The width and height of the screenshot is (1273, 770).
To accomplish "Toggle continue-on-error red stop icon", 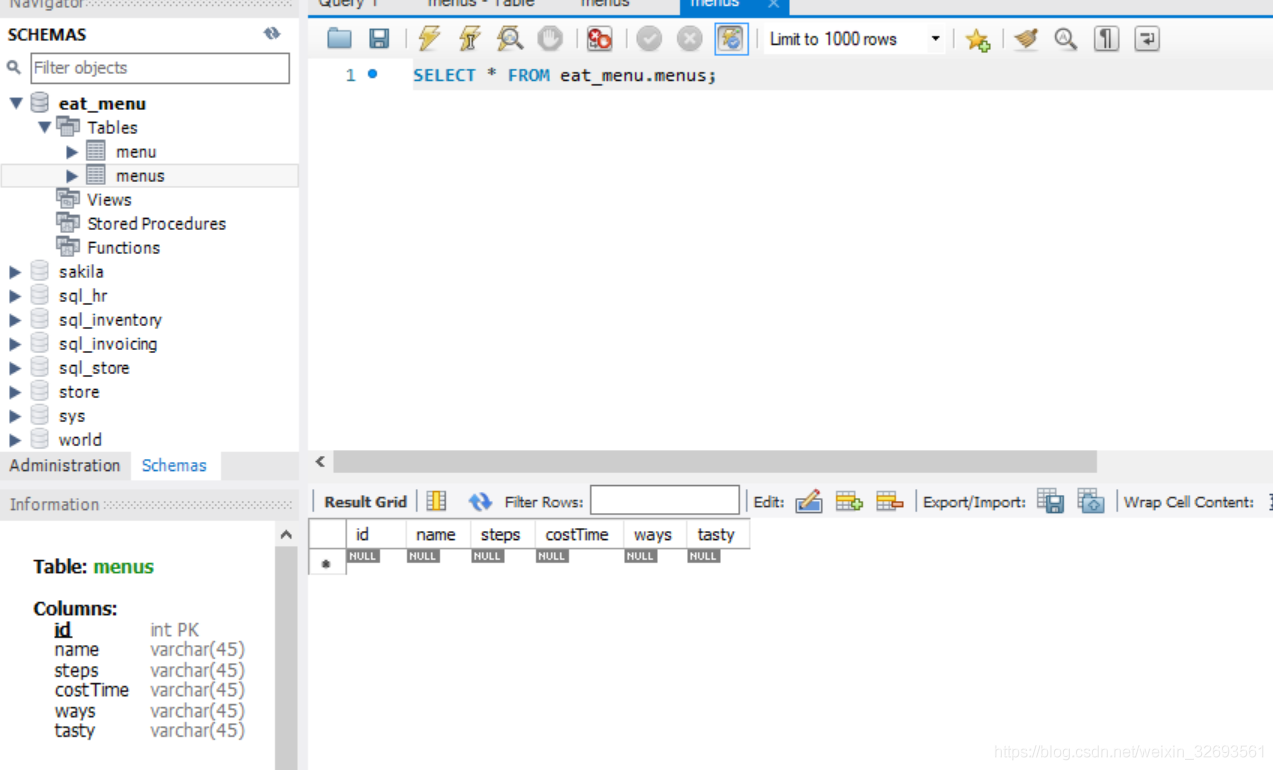I will 599,39.
